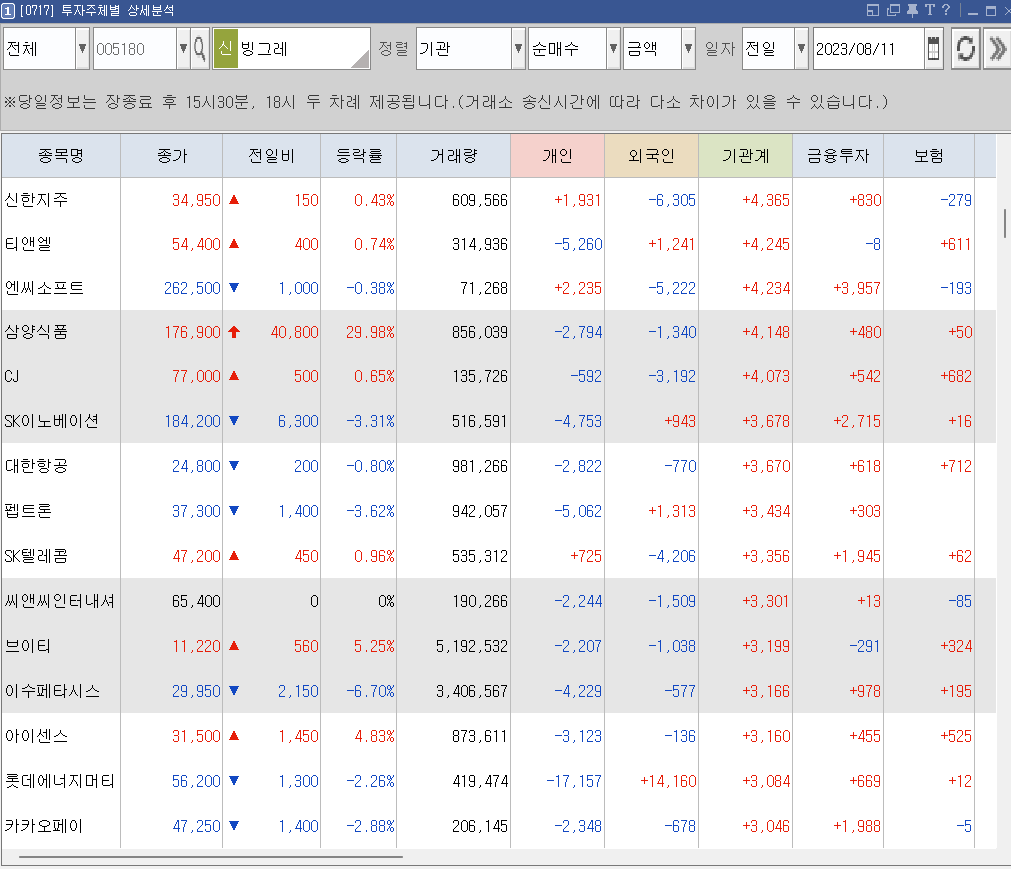The height and width of the screenshot is (869, 1011).
Task: Open the 기관 investor sort dropdown
Action: coord(518,48)
